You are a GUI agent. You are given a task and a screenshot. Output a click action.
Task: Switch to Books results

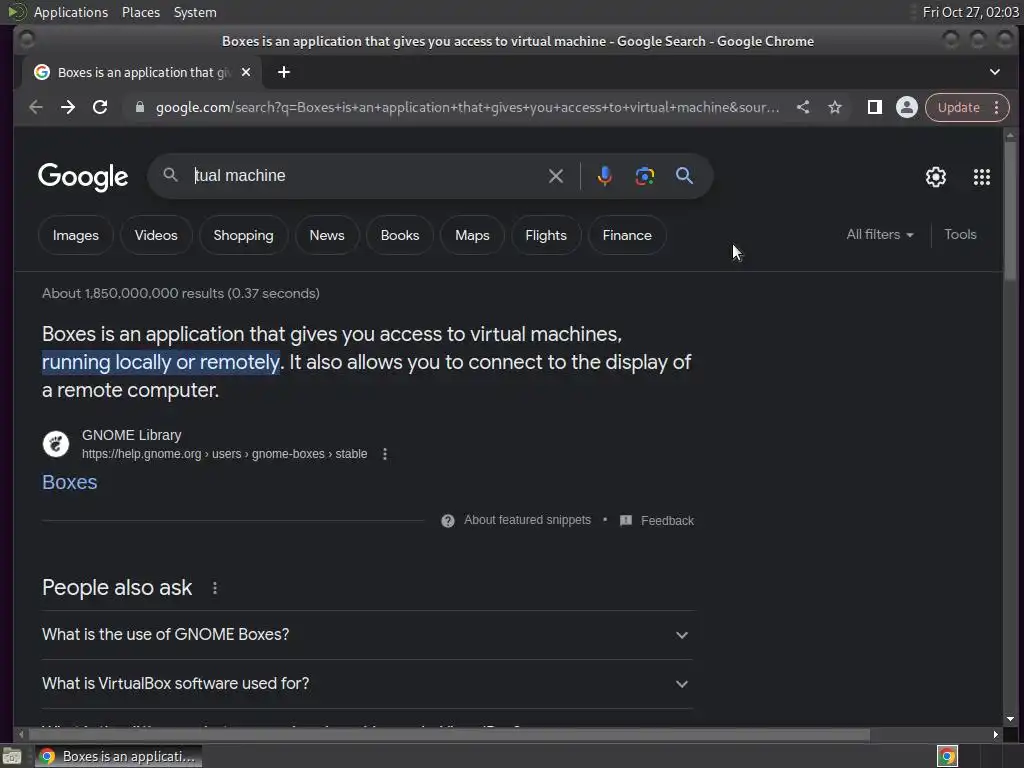pyautogui.click(x=400, y=235)
